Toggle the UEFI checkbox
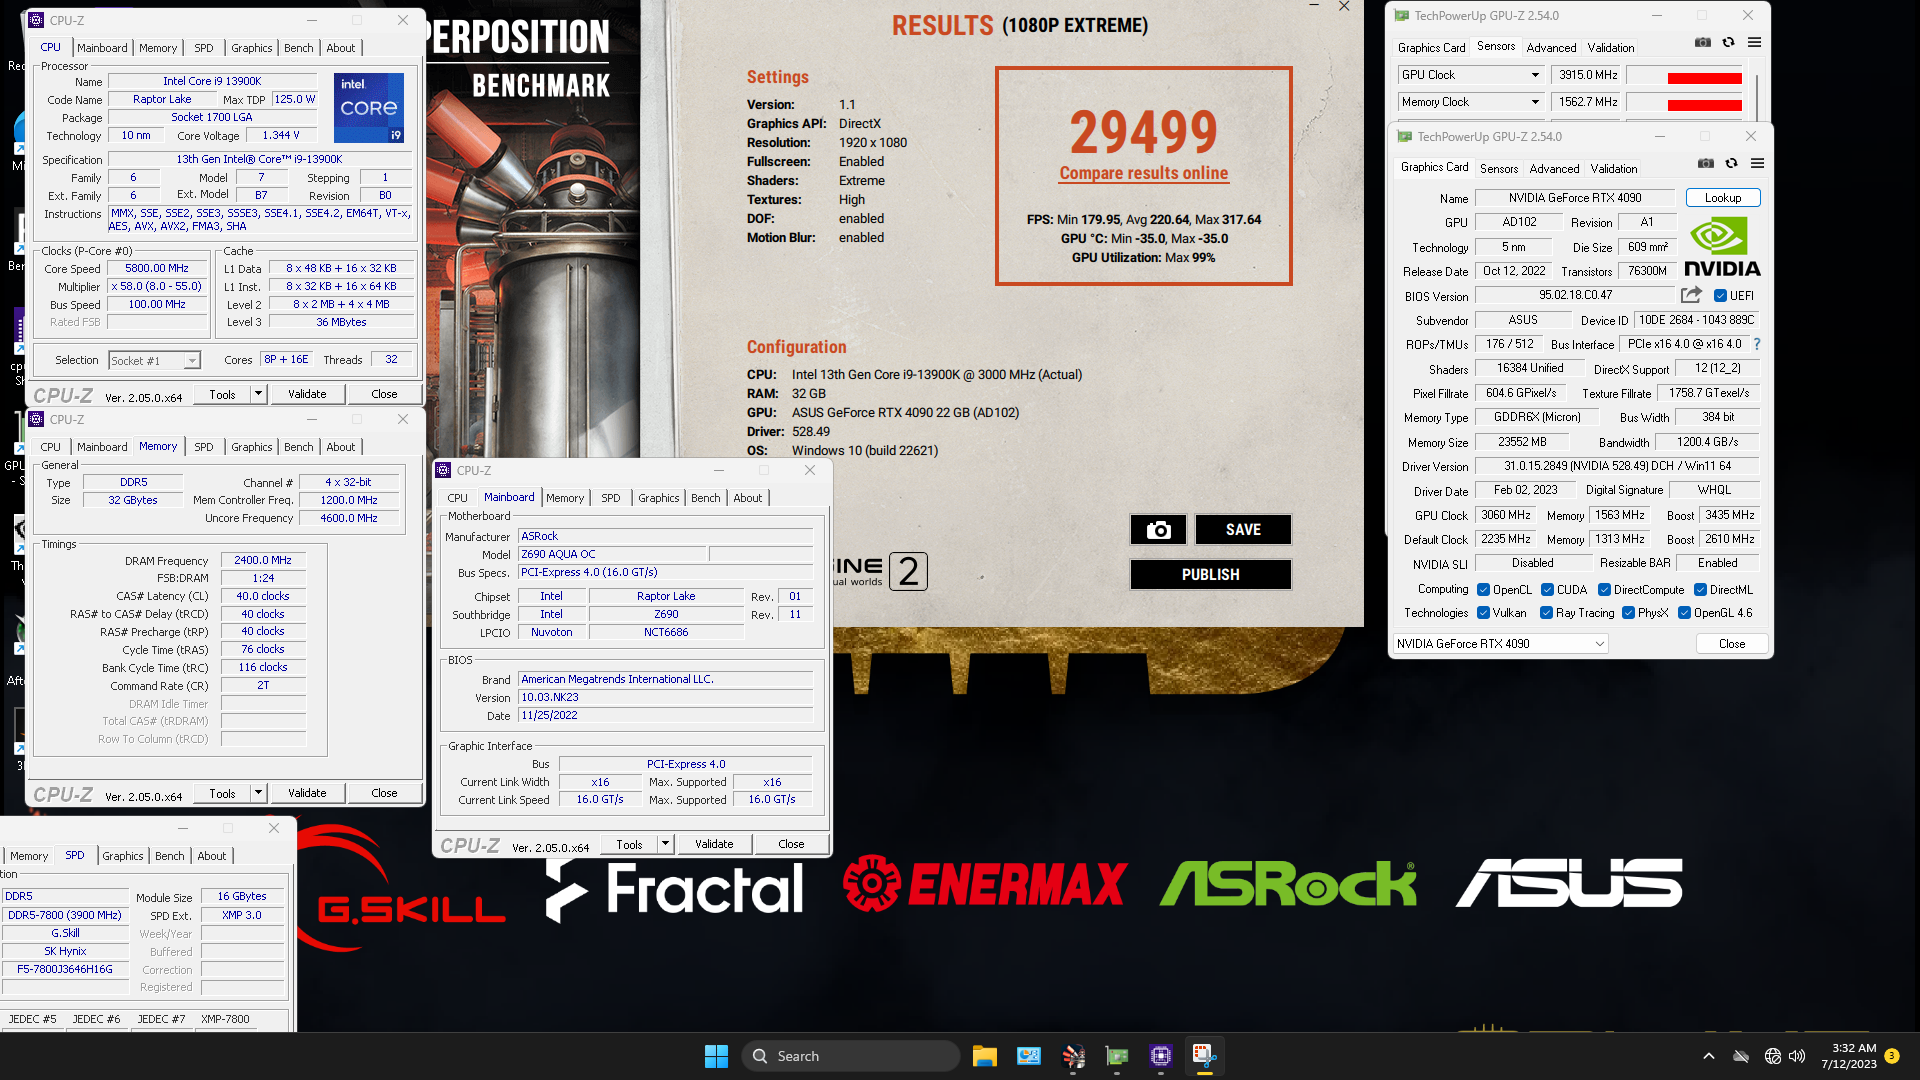 [x=1720, y=296]
